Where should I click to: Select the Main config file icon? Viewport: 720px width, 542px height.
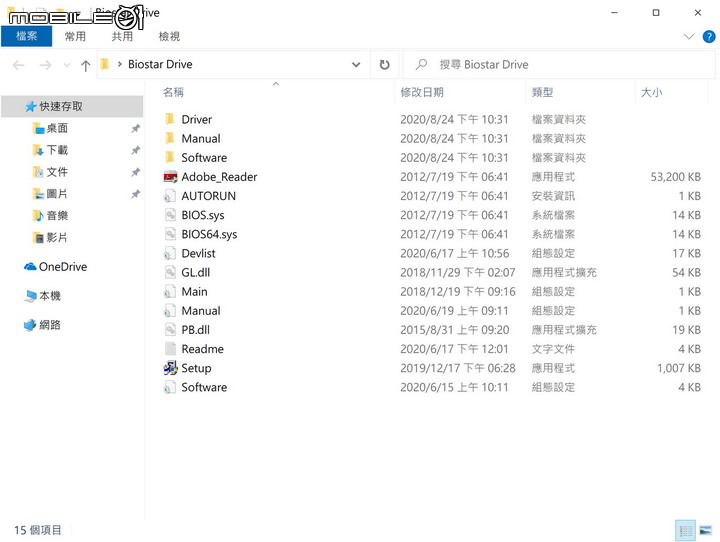[170, 292]
